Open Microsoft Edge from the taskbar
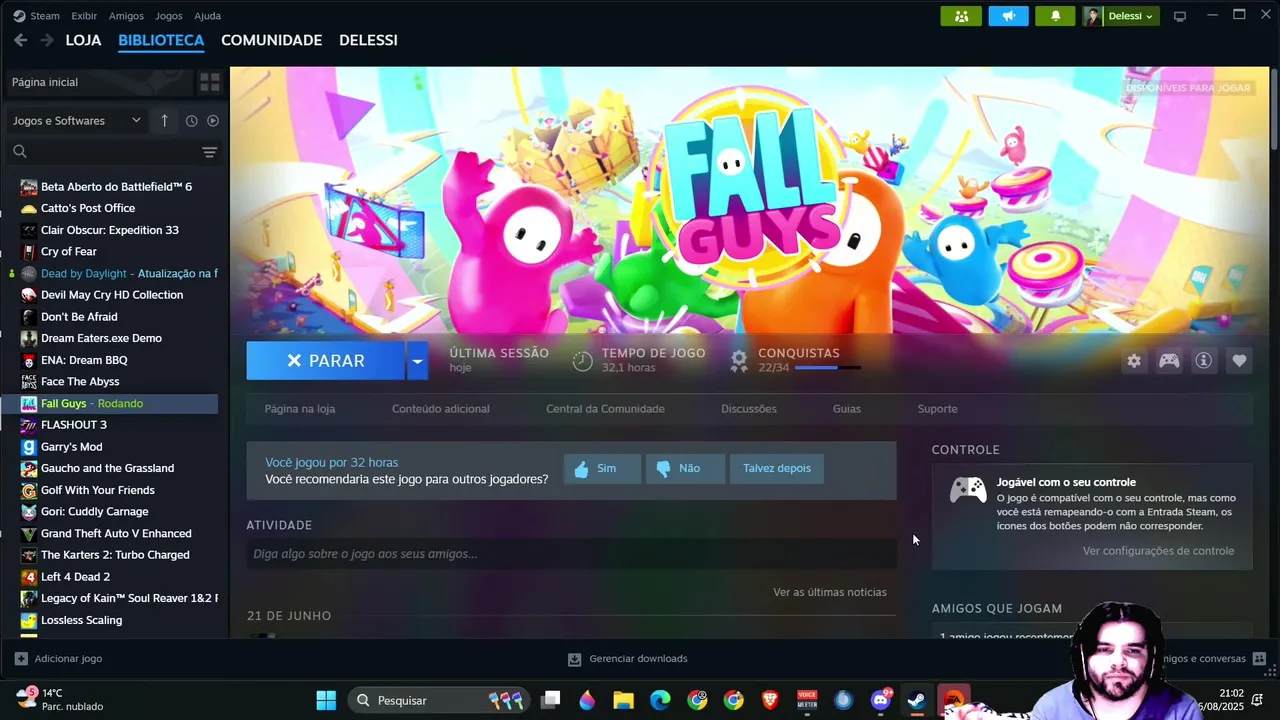 pyautogui.click(x=660, y=700)
